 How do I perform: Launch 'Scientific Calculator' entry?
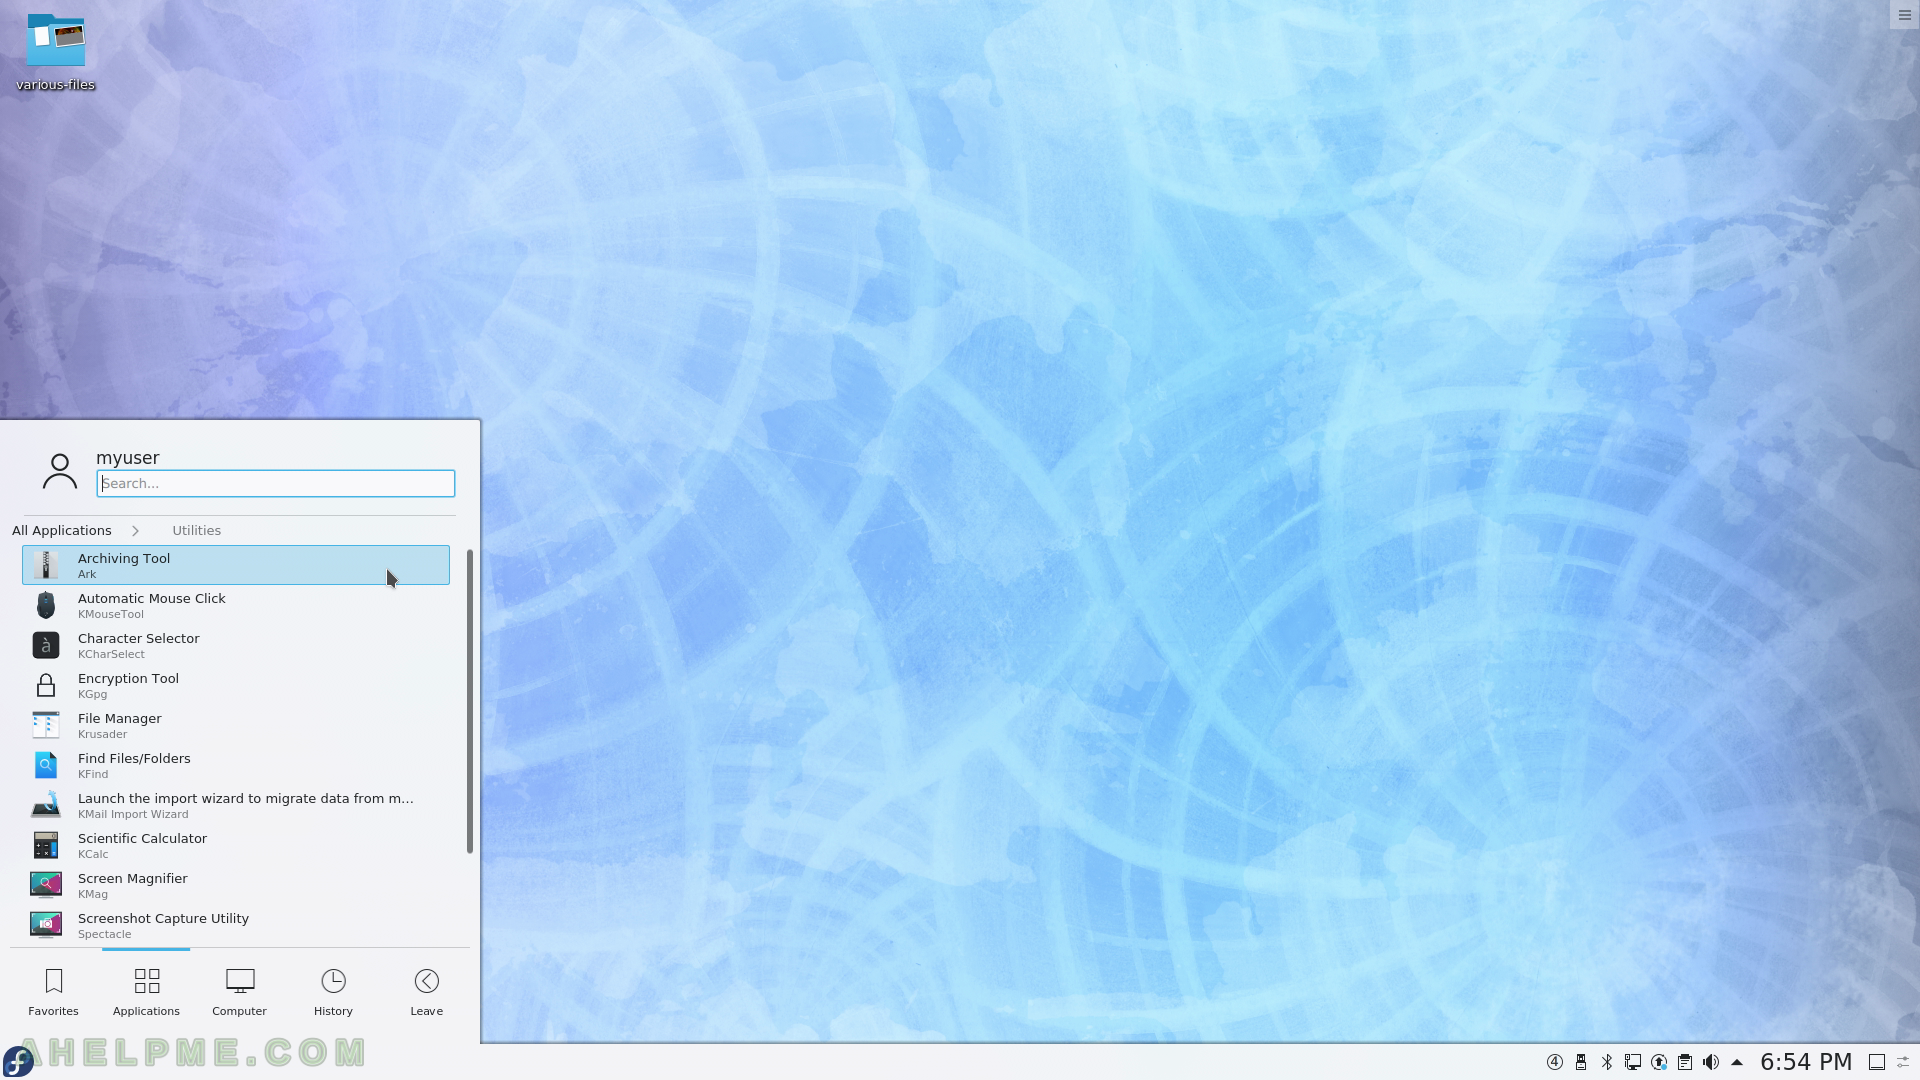(236, 845)
